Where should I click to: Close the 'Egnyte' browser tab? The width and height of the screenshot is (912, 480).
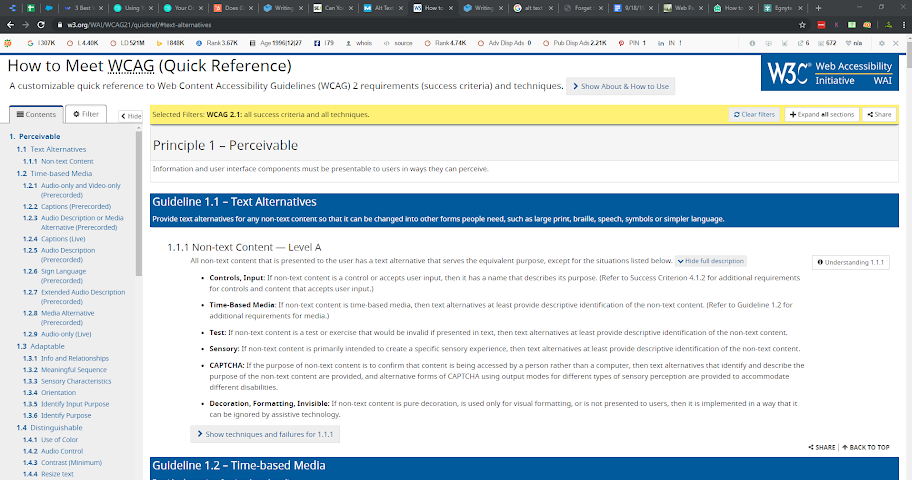[x=801, y=8]
